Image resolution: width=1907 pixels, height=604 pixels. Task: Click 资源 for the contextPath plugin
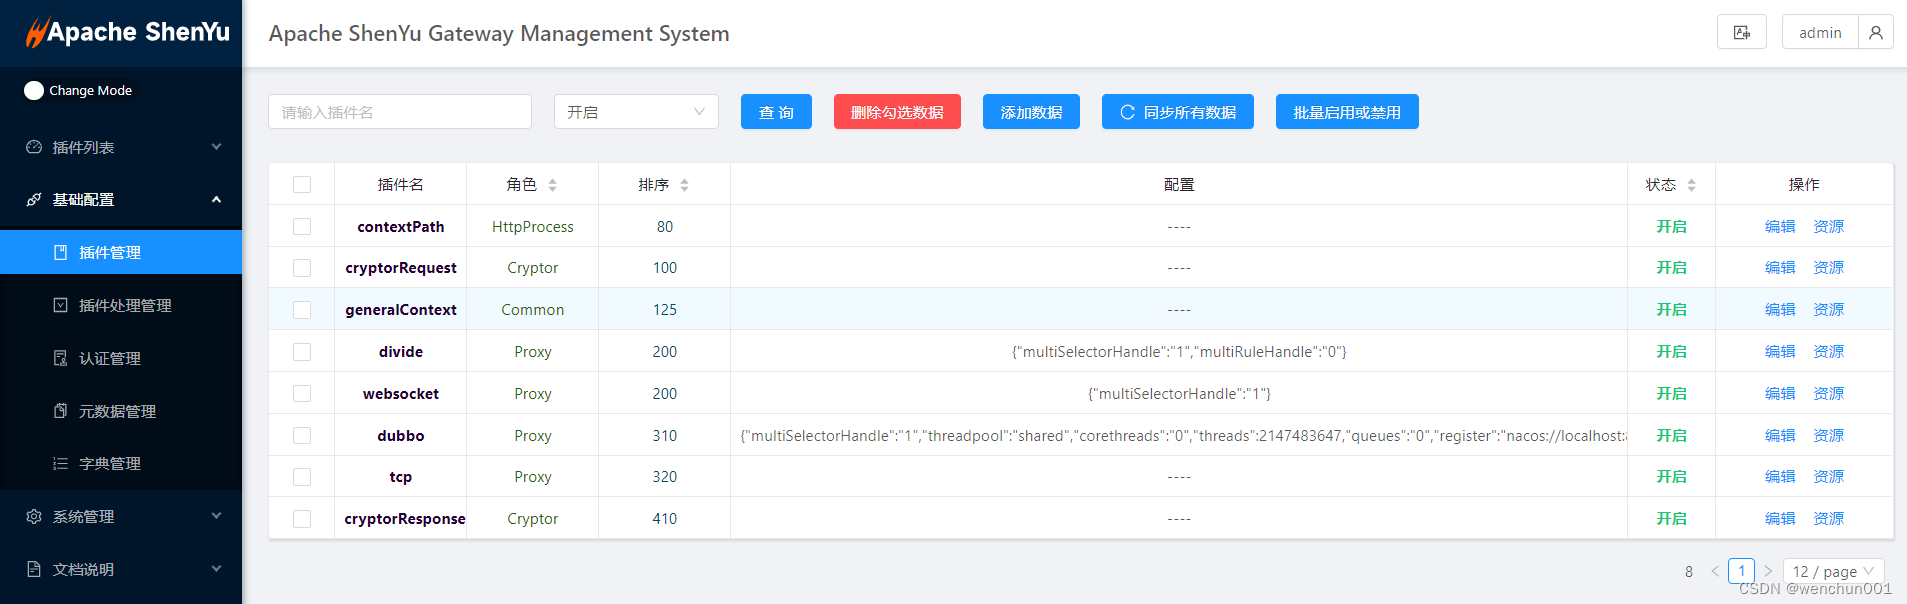point(1828,227)
